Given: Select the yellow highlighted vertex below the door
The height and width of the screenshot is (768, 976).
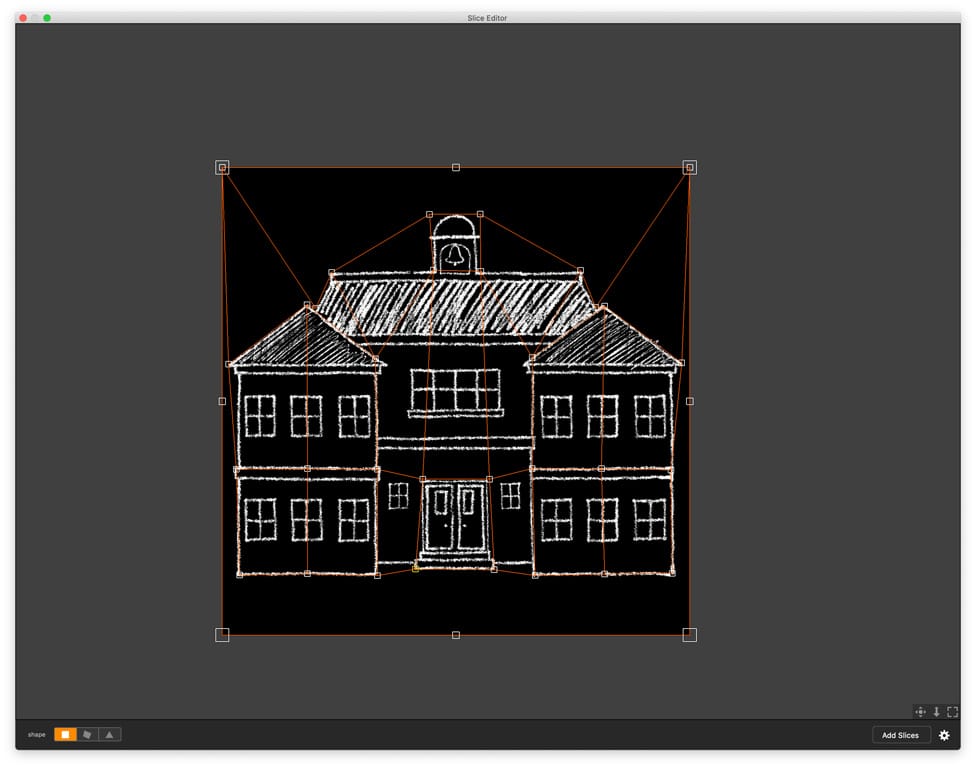Looking at the screenshot, I should (x=415, y=568).
